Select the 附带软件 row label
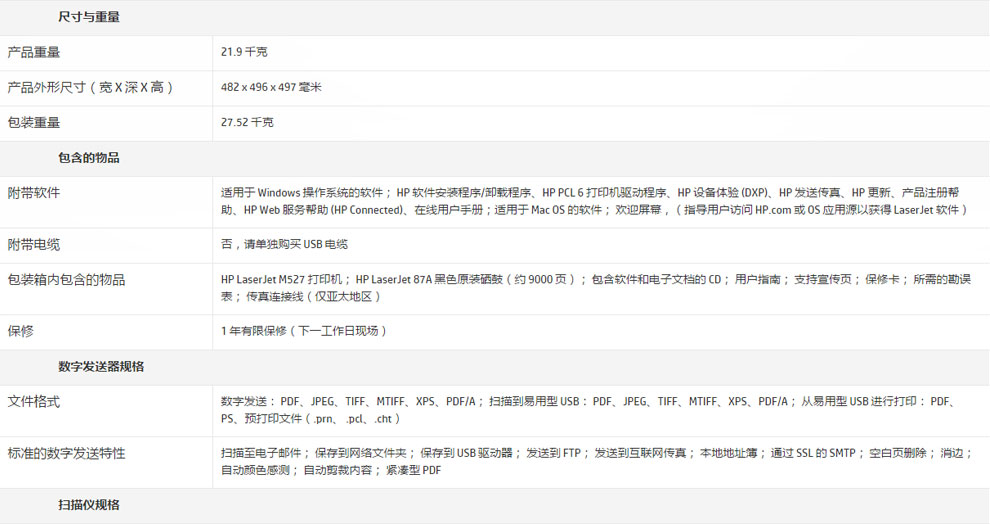Image resolution: width=990 pixels, height=524 pixels. pyautogui.click(x=34, y=193)
